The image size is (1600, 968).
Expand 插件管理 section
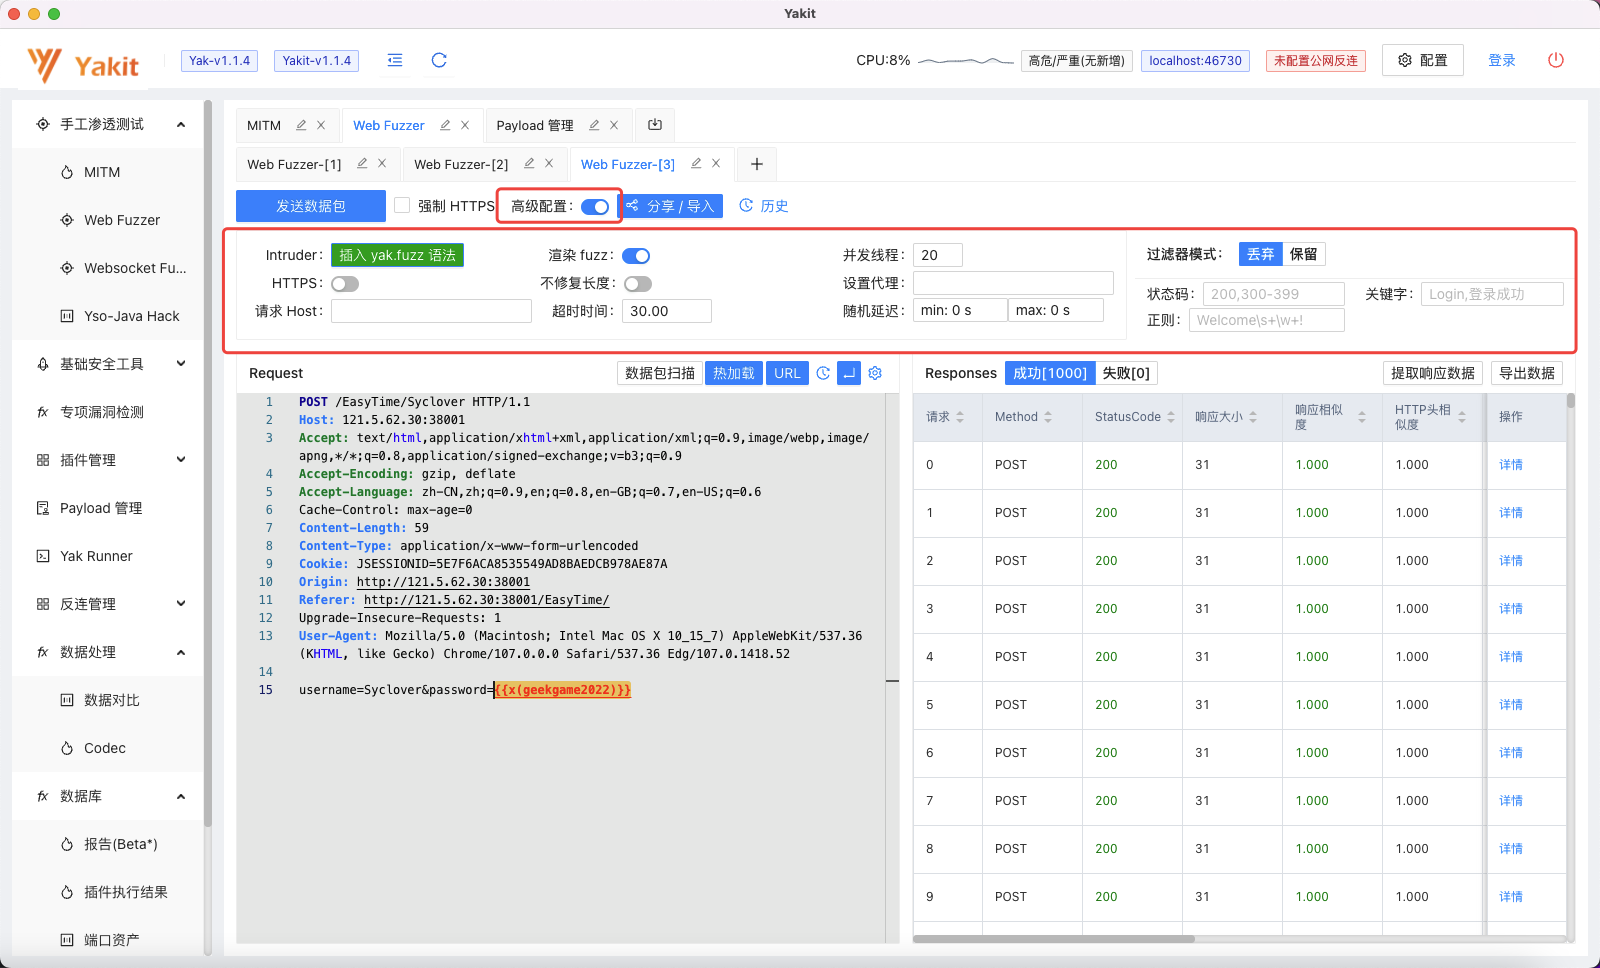click(181, 460)
